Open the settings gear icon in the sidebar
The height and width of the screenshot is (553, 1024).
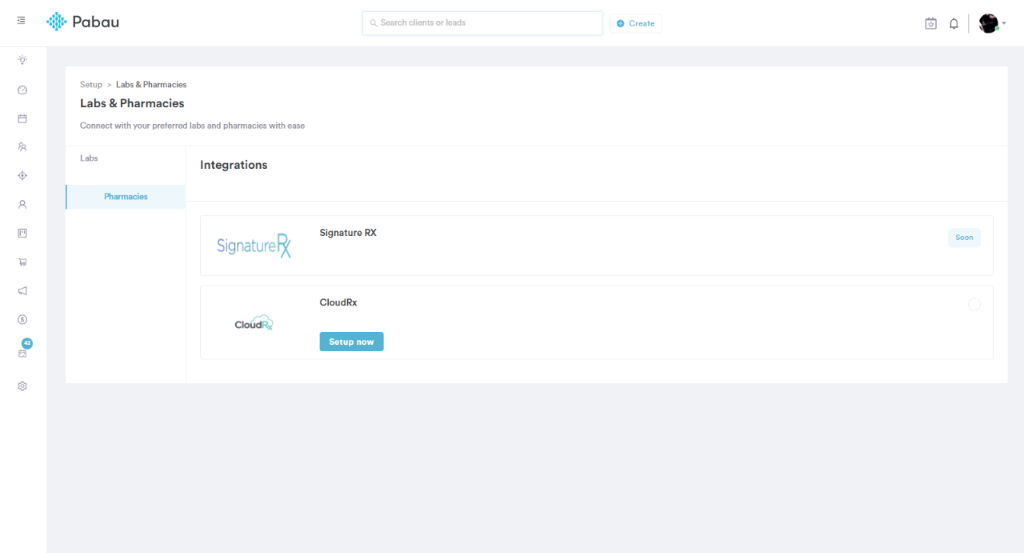pos(22,386)
